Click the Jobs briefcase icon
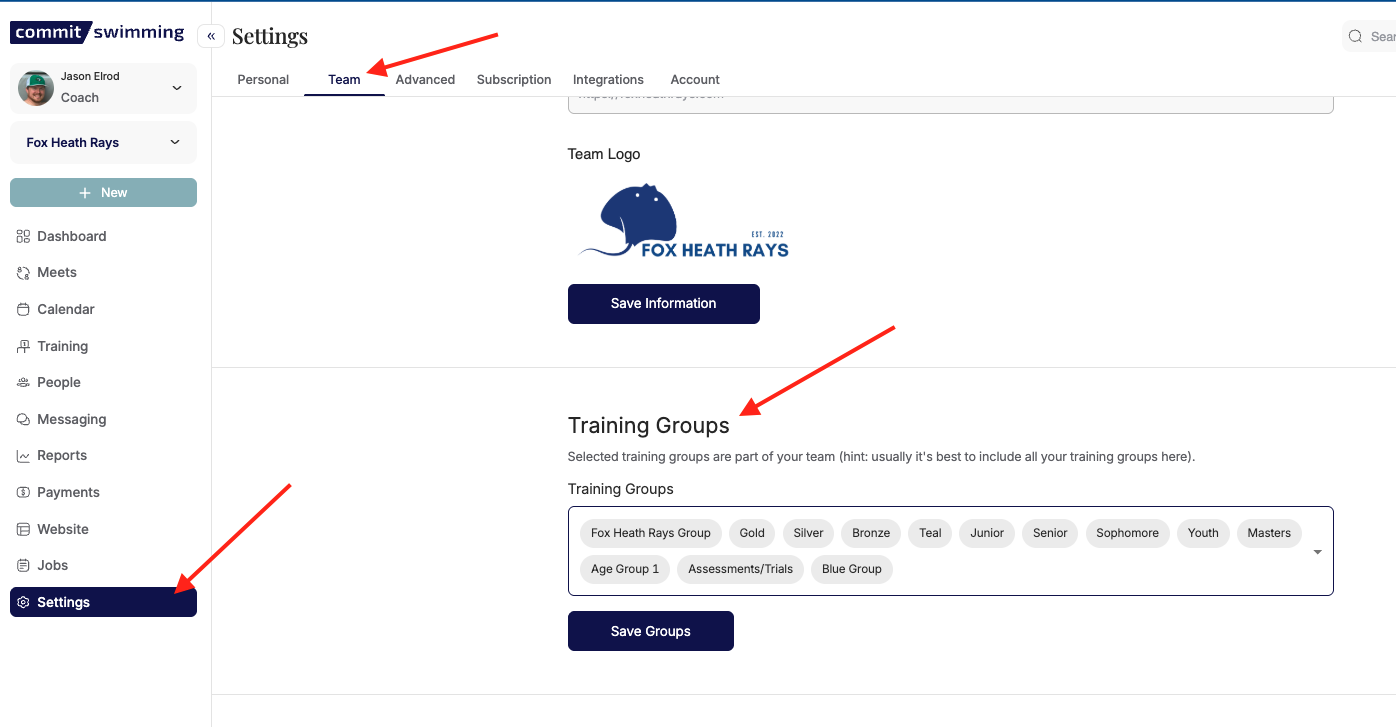This screenshot has width=1396, height=727. [24, 565]
